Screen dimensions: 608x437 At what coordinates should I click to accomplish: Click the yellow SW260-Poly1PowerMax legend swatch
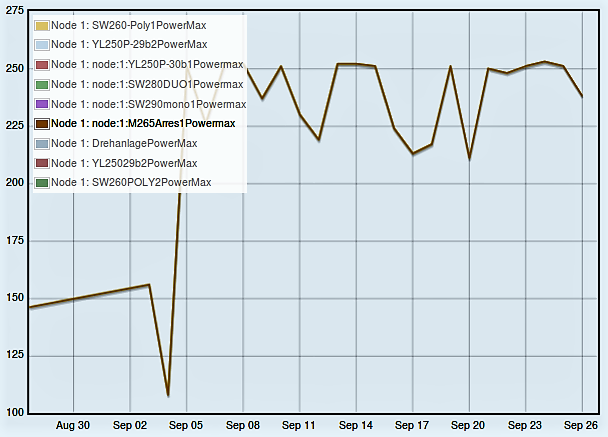pos(41,25)
